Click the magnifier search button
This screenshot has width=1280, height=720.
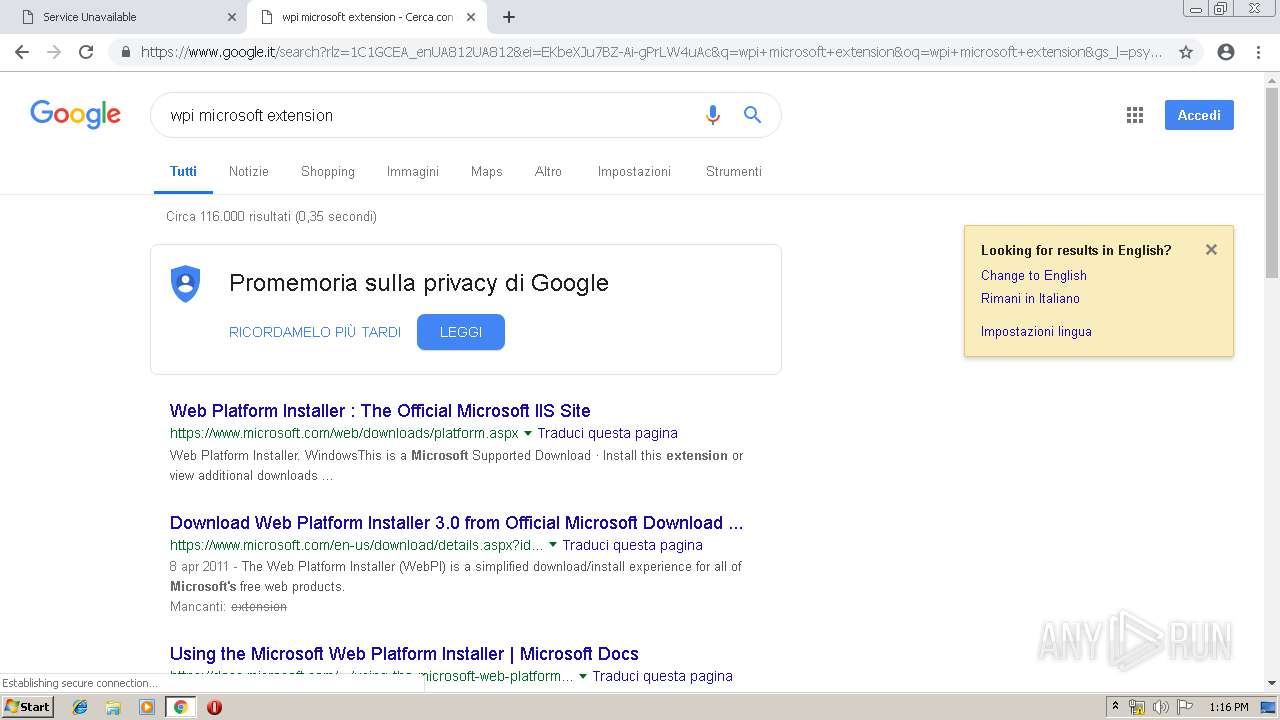[x=753, y=115]
